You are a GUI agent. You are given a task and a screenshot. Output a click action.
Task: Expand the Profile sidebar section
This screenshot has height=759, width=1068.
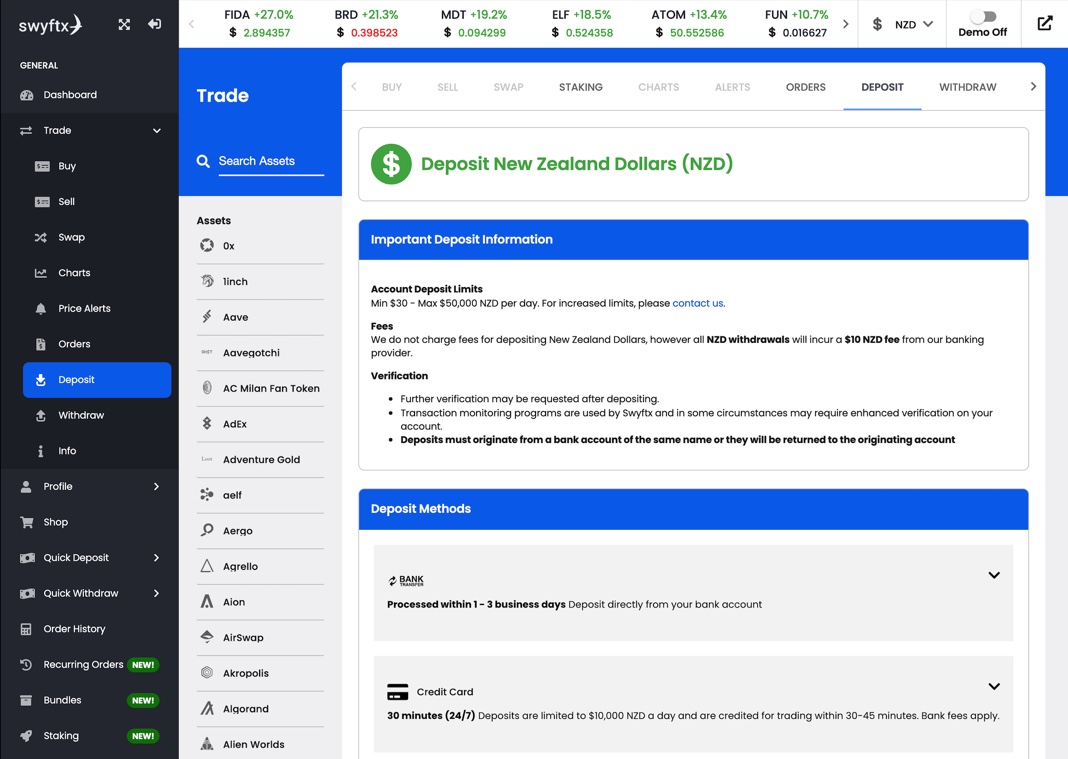click(x=157, y=486)
